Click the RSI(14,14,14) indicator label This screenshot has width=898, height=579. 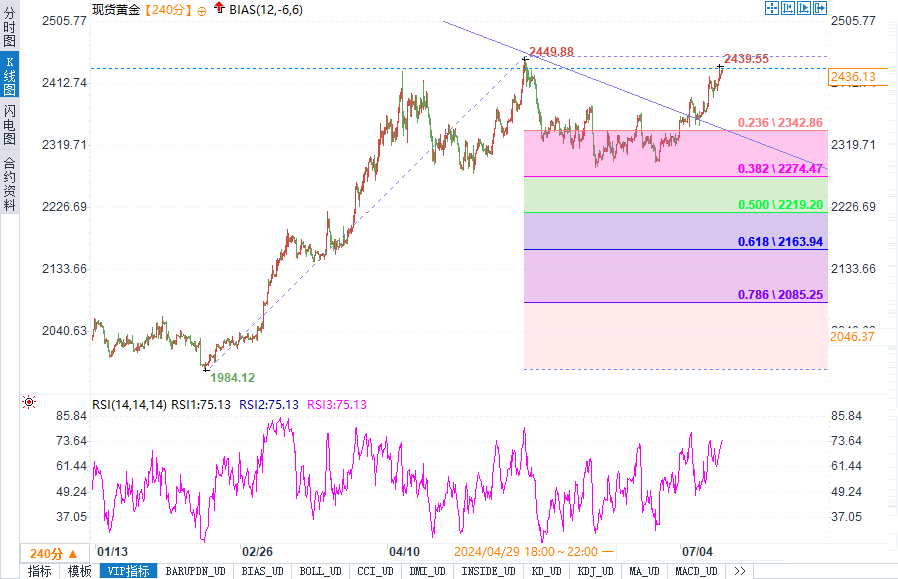click(129, 405)
